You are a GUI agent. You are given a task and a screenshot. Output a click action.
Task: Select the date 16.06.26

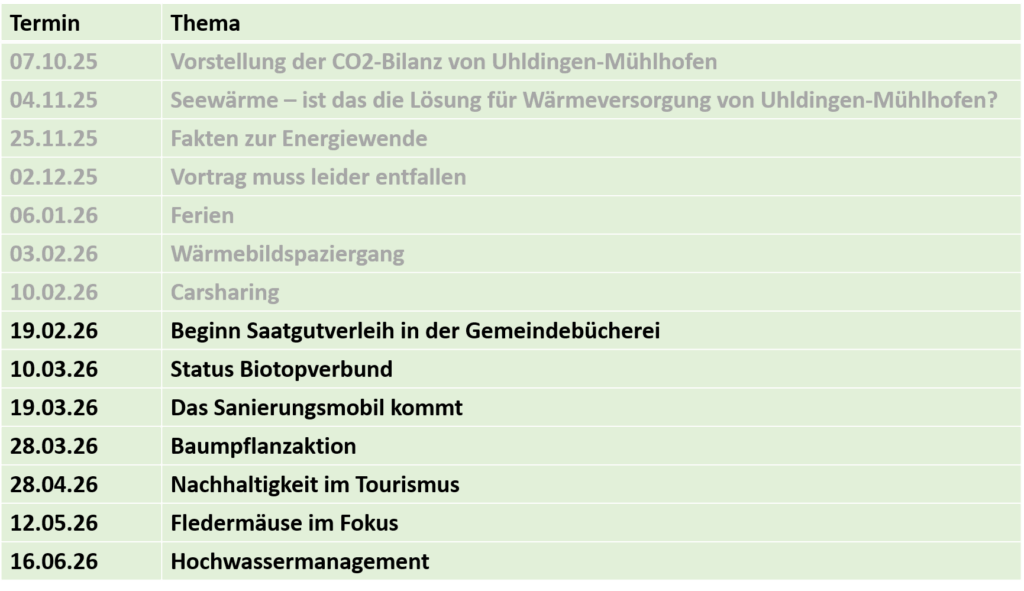coord(54,561)
